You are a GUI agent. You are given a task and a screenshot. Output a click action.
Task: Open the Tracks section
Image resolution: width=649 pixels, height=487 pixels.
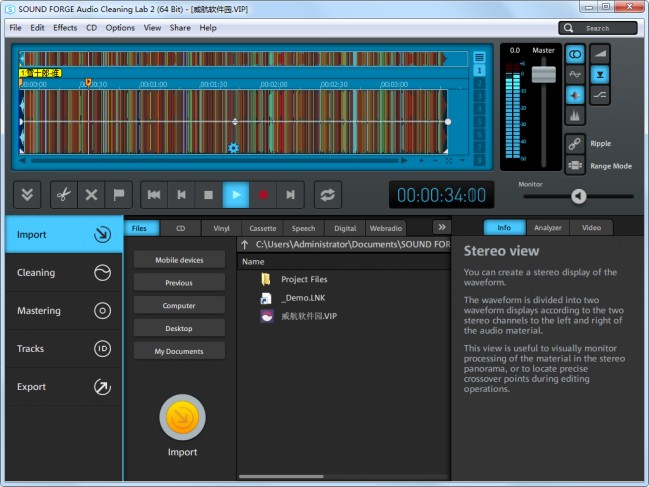coord(64,349)
